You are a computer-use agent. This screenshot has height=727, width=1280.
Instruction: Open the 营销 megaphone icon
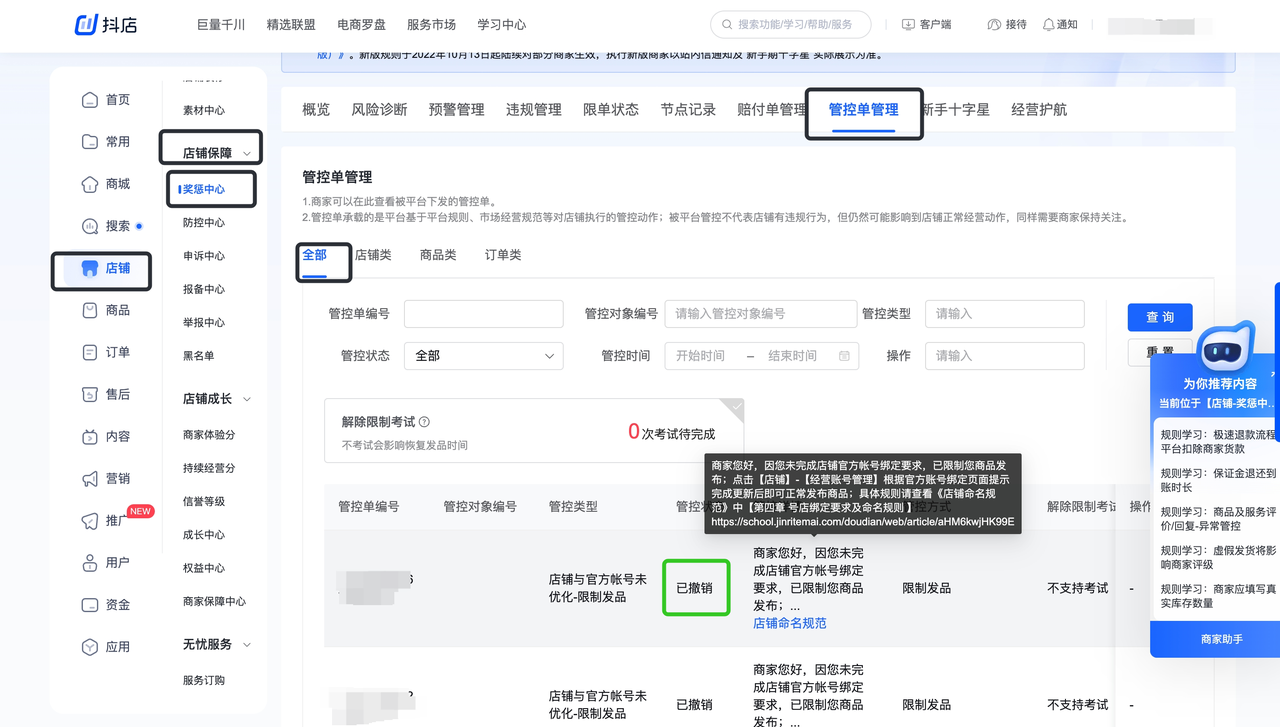click(x=90, y=478)
